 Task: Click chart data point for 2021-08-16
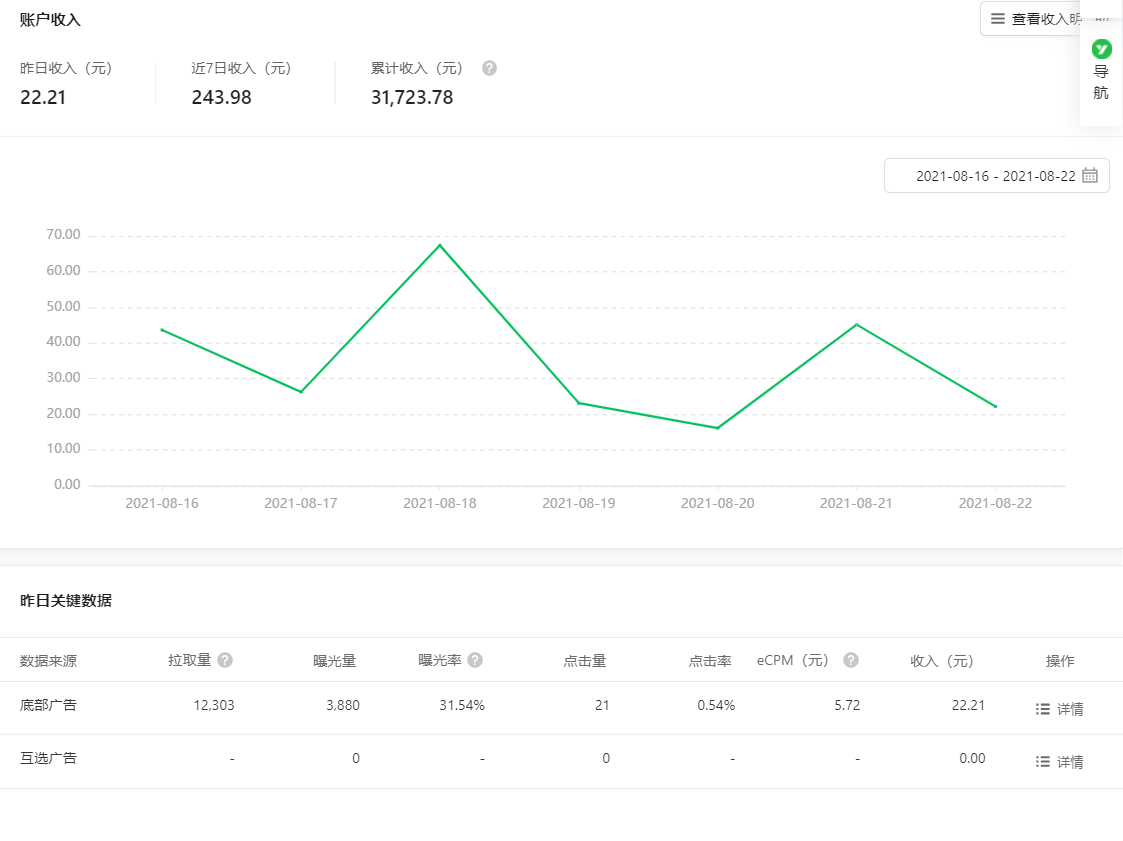coord(162,329)
